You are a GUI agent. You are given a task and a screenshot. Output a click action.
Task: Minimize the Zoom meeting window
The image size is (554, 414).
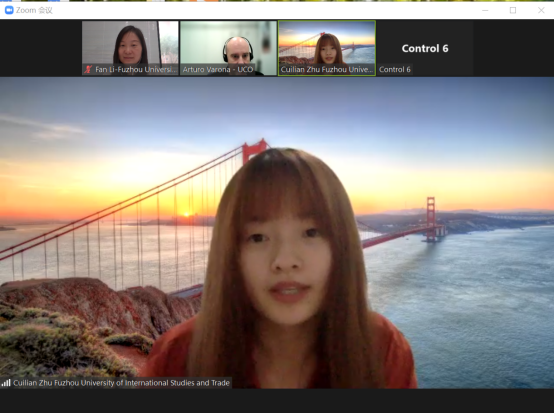coord(485,10)
